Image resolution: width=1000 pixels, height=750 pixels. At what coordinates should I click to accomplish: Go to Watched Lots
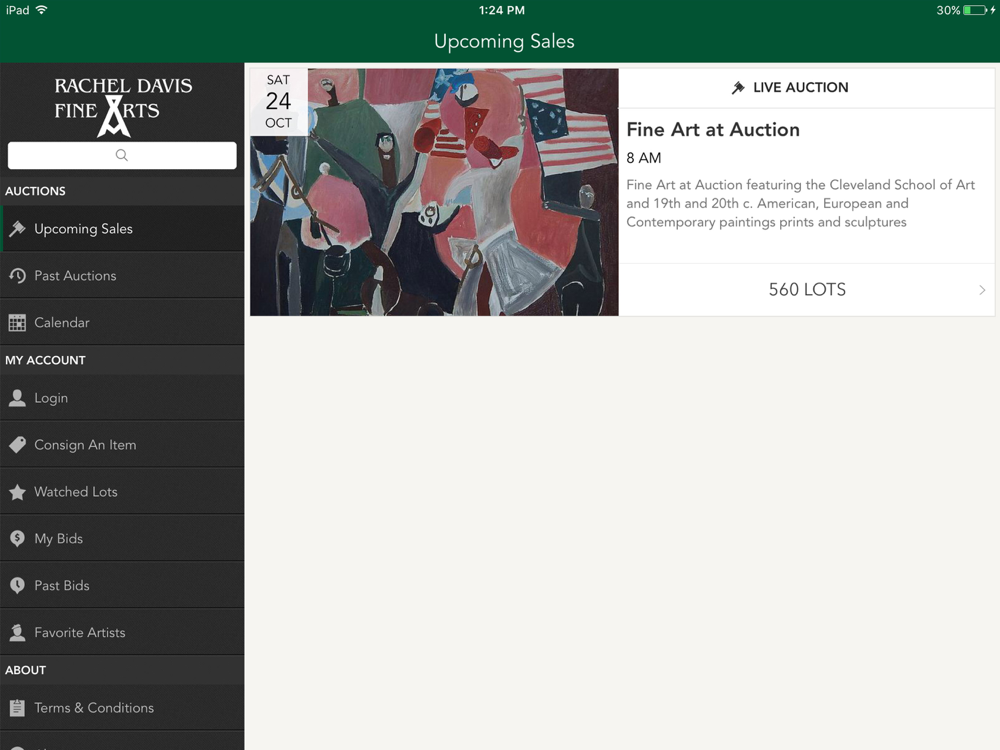click(x=122, y=492)
